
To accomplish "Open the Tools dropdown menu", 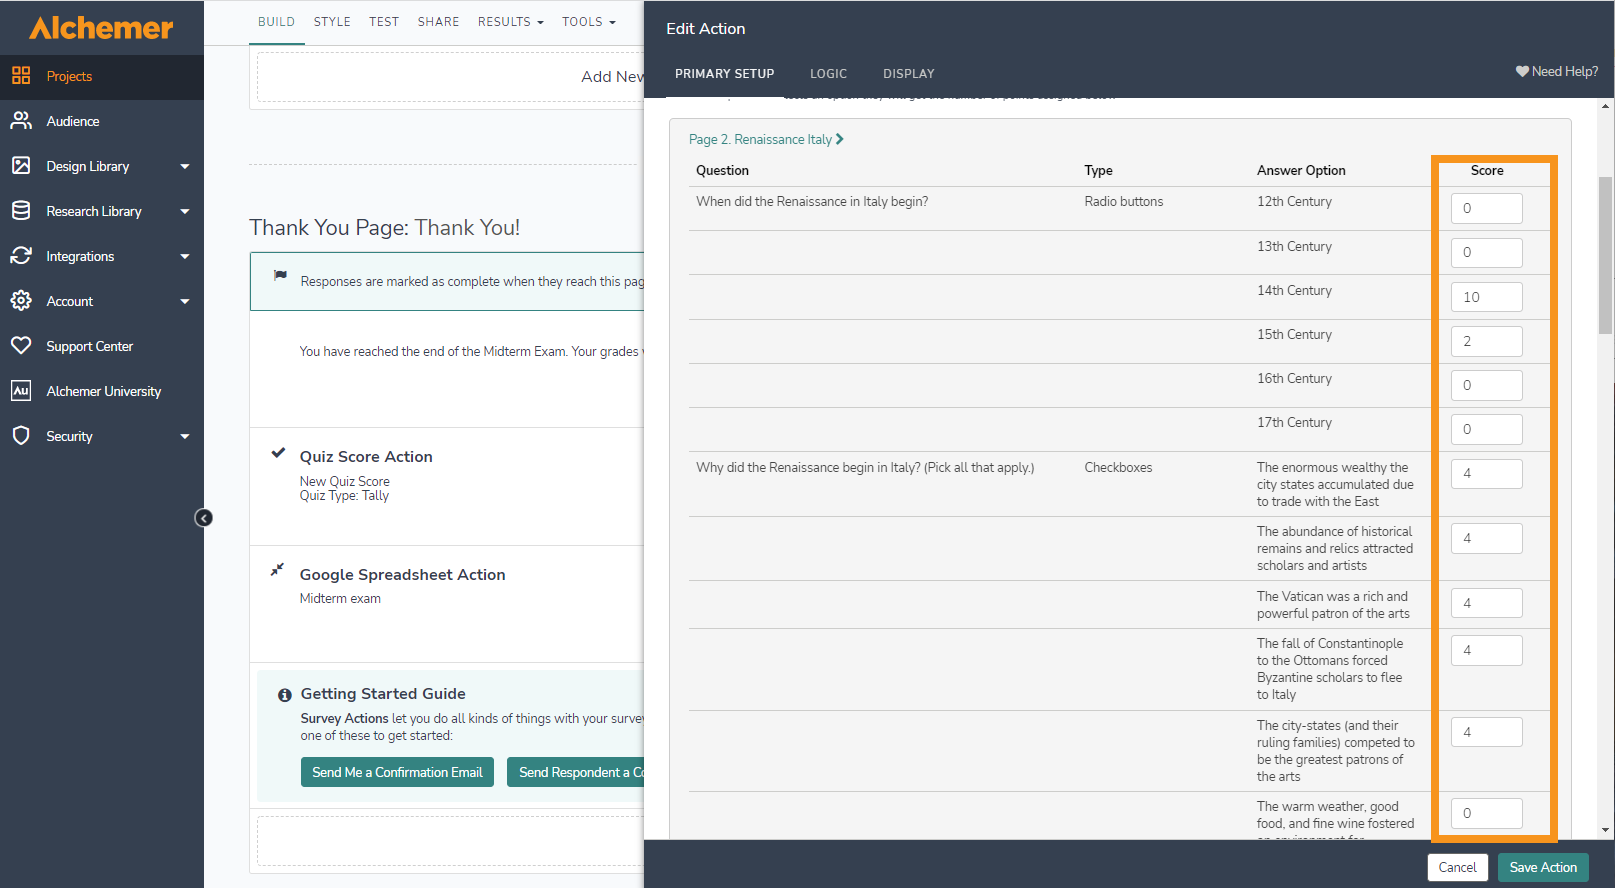I will [x=588, y=22].
